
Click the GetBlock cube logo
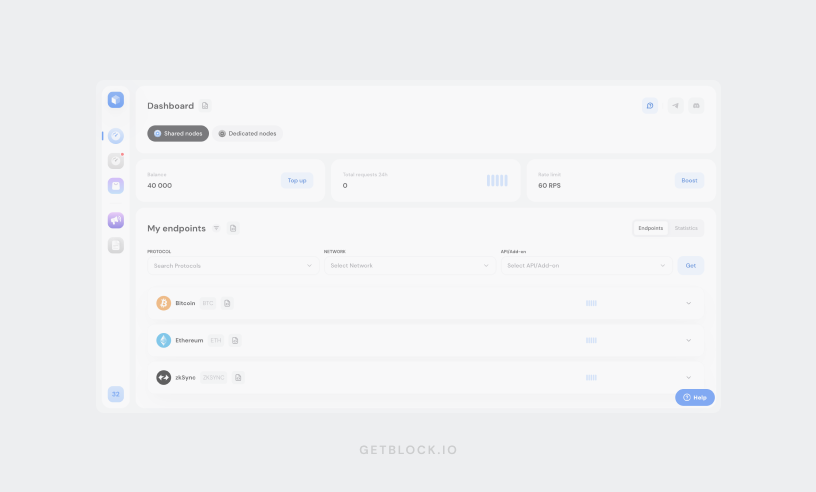click(x=116, y=99)
